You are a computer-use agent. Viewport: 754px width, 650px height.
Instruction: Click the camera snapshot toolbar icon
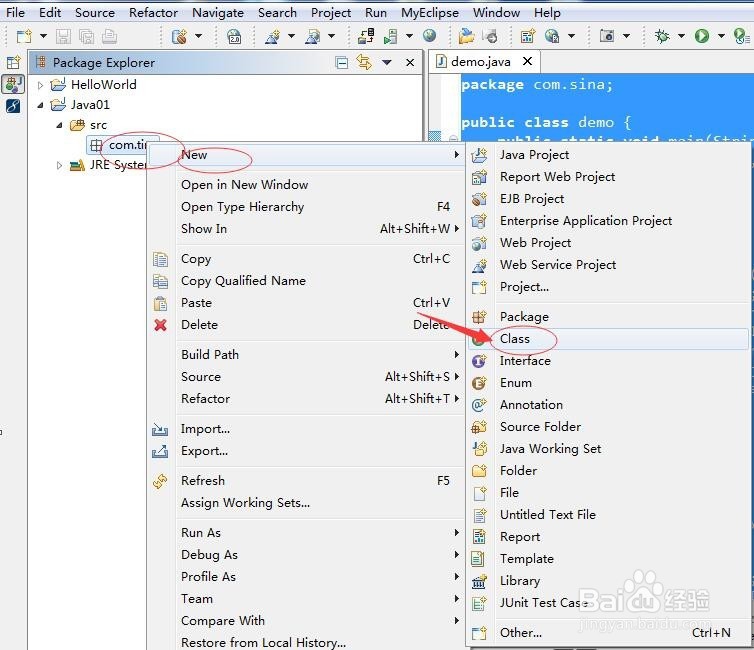pyautogui.click(x=606, y=36)
